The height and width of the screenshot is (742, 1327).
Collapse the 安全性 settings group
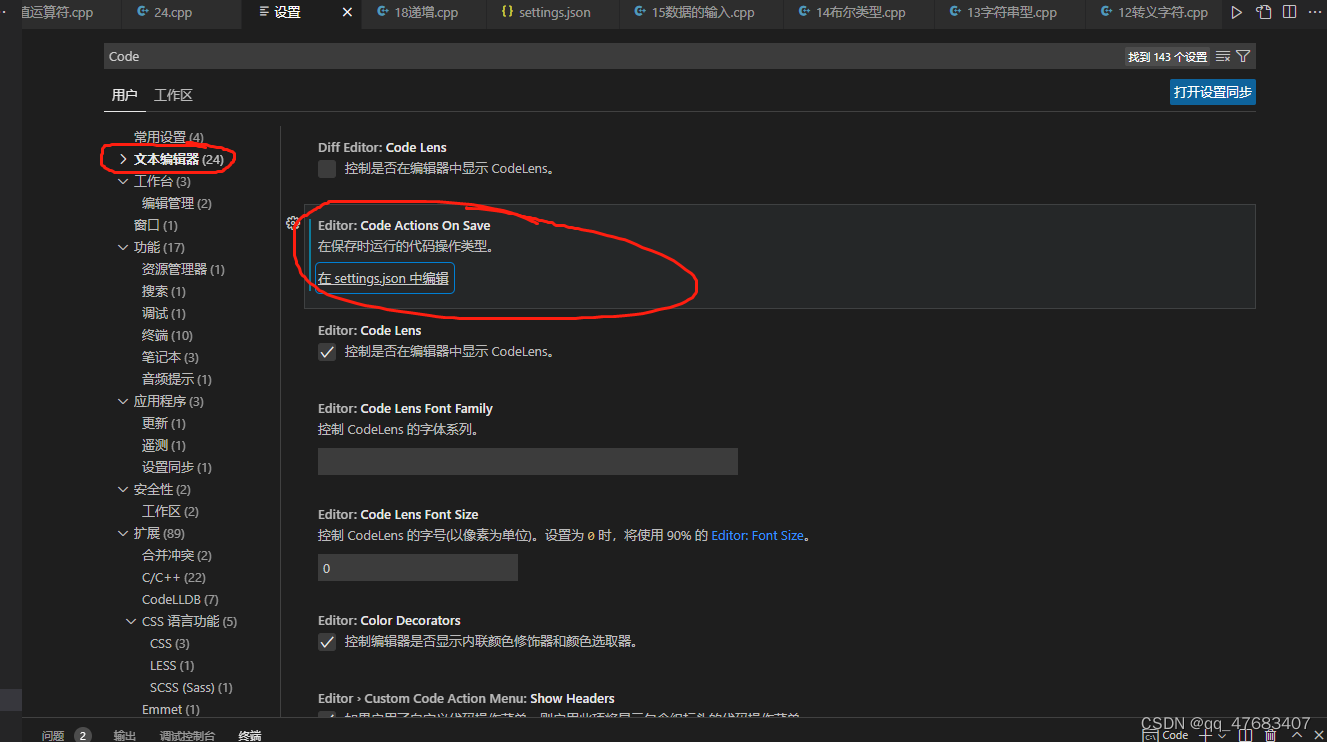click(x=123, y=489)
